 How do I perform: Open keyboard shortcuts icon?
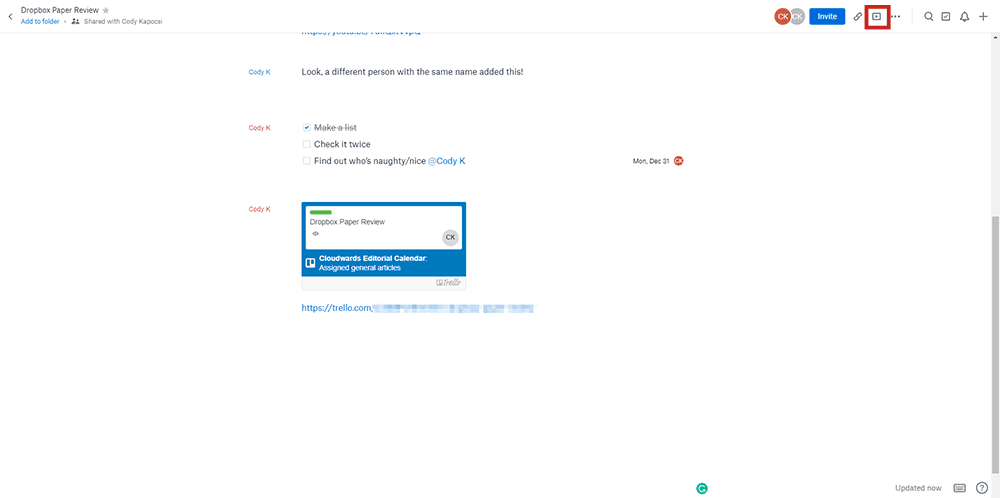(x=959, y=488)
